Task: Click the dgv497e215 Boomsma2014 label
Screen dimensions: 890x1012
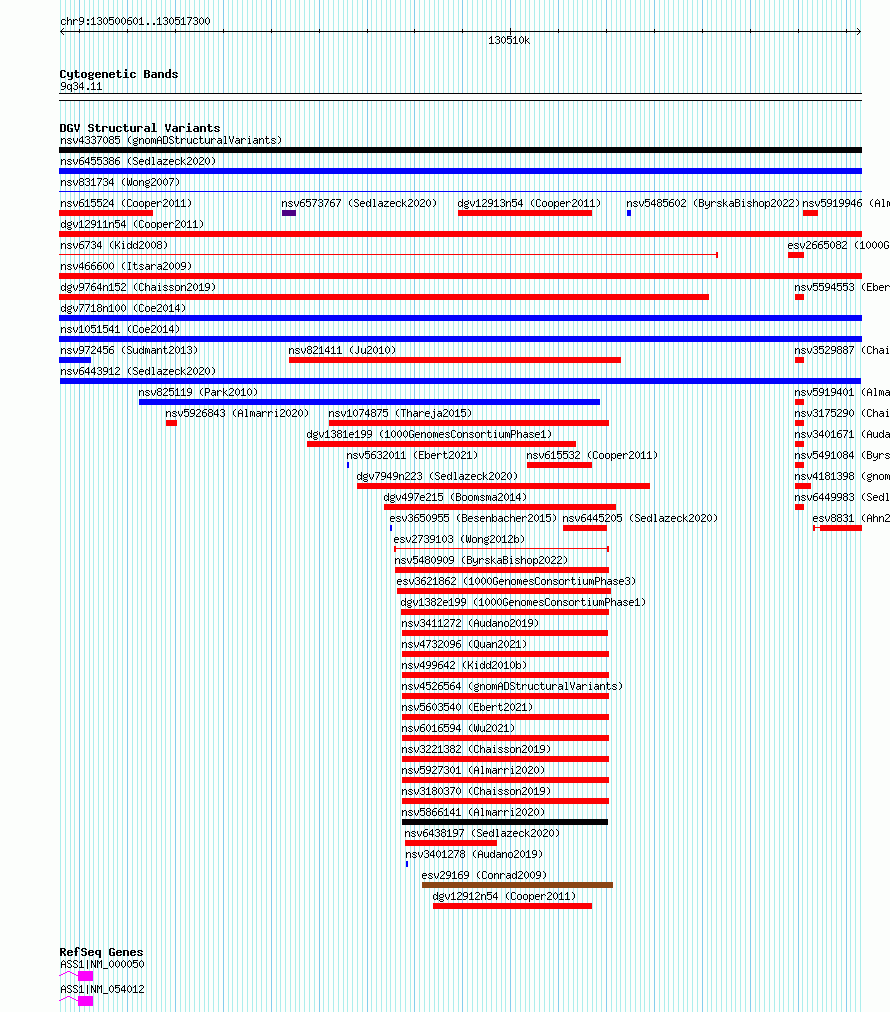Action: pyautogui.click(x=455, y=497)
